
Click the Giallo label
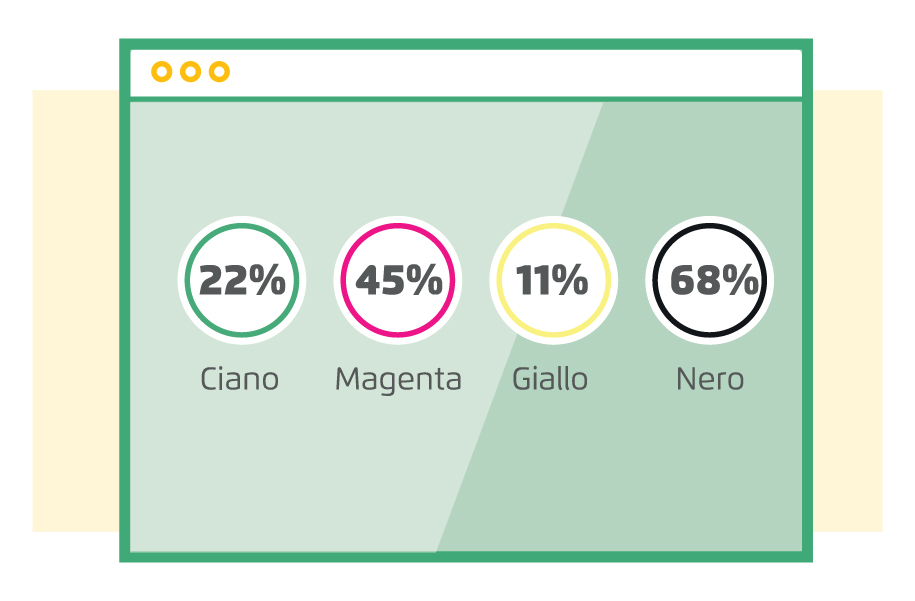[x=550, y=379]
